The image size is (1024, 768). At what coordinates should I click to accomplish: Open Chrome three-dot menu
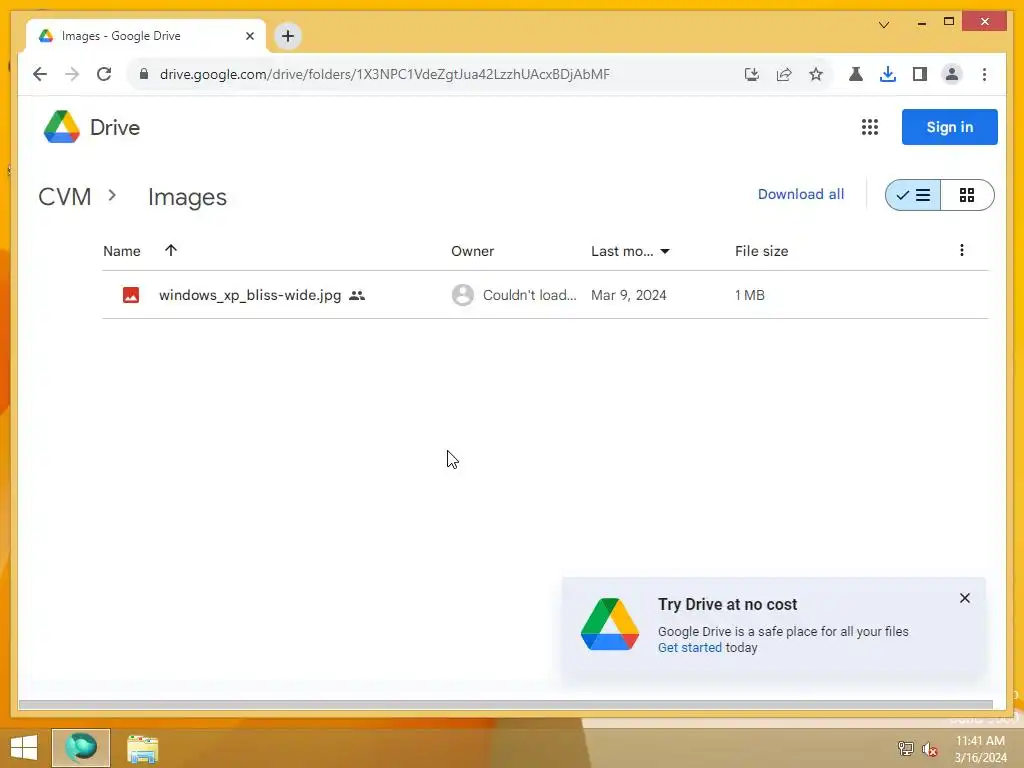(x=984, y=74)
